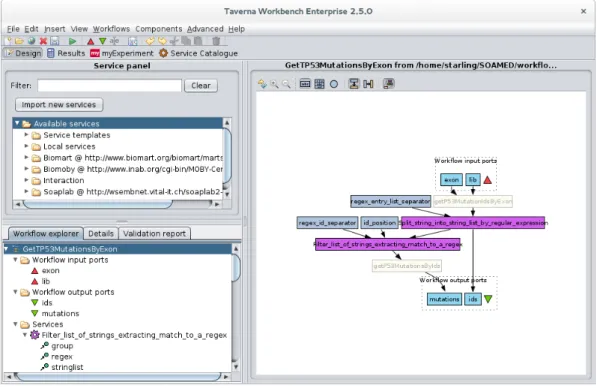The image size is (597, 388).
Task: Select the exon input port in explorer tree
Action: point(46,271)
